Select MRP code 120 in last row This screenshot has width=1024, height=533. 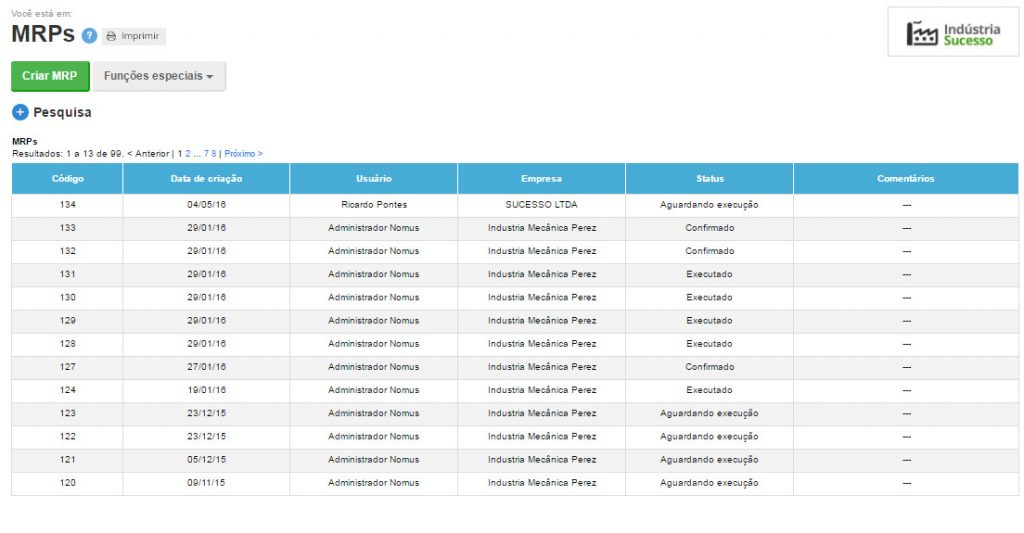click(x=67, y=483)
